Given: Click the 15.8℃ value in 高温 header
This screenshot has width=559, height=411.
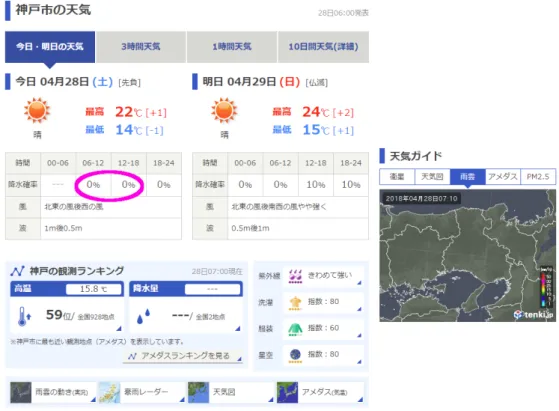Looking at the screenshot, I should point(93,289).
